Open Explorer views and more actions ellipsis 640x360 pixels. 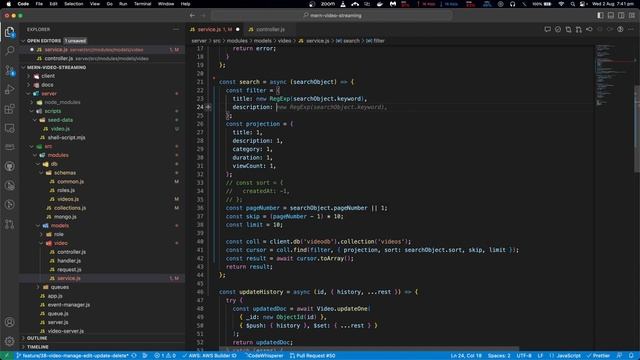[176, 29]
